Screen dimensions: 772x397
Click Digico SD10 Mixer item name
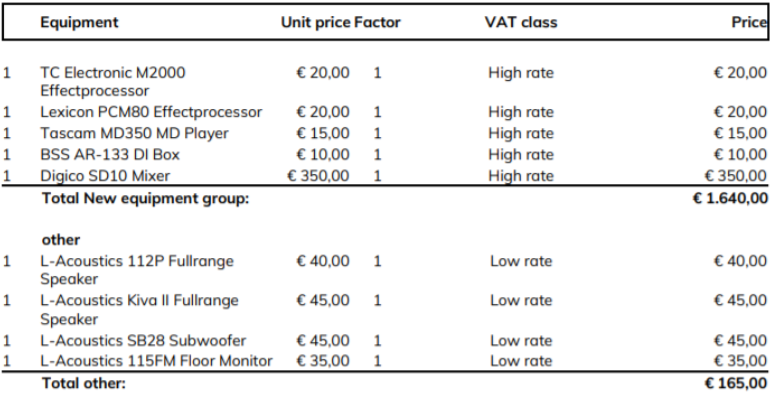(105, 175)
